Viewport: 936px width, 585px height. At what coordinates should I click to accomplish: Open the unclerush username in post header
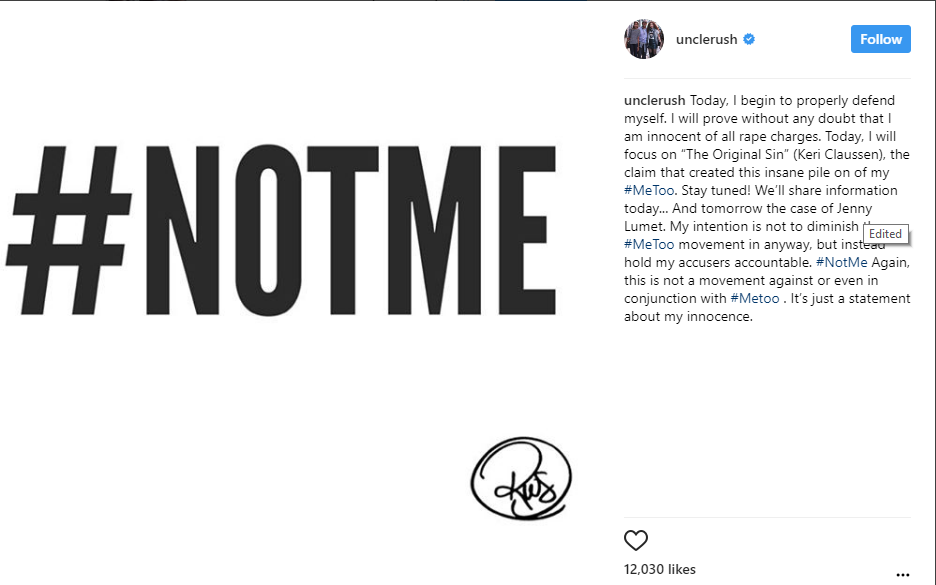tap(706, 40)
